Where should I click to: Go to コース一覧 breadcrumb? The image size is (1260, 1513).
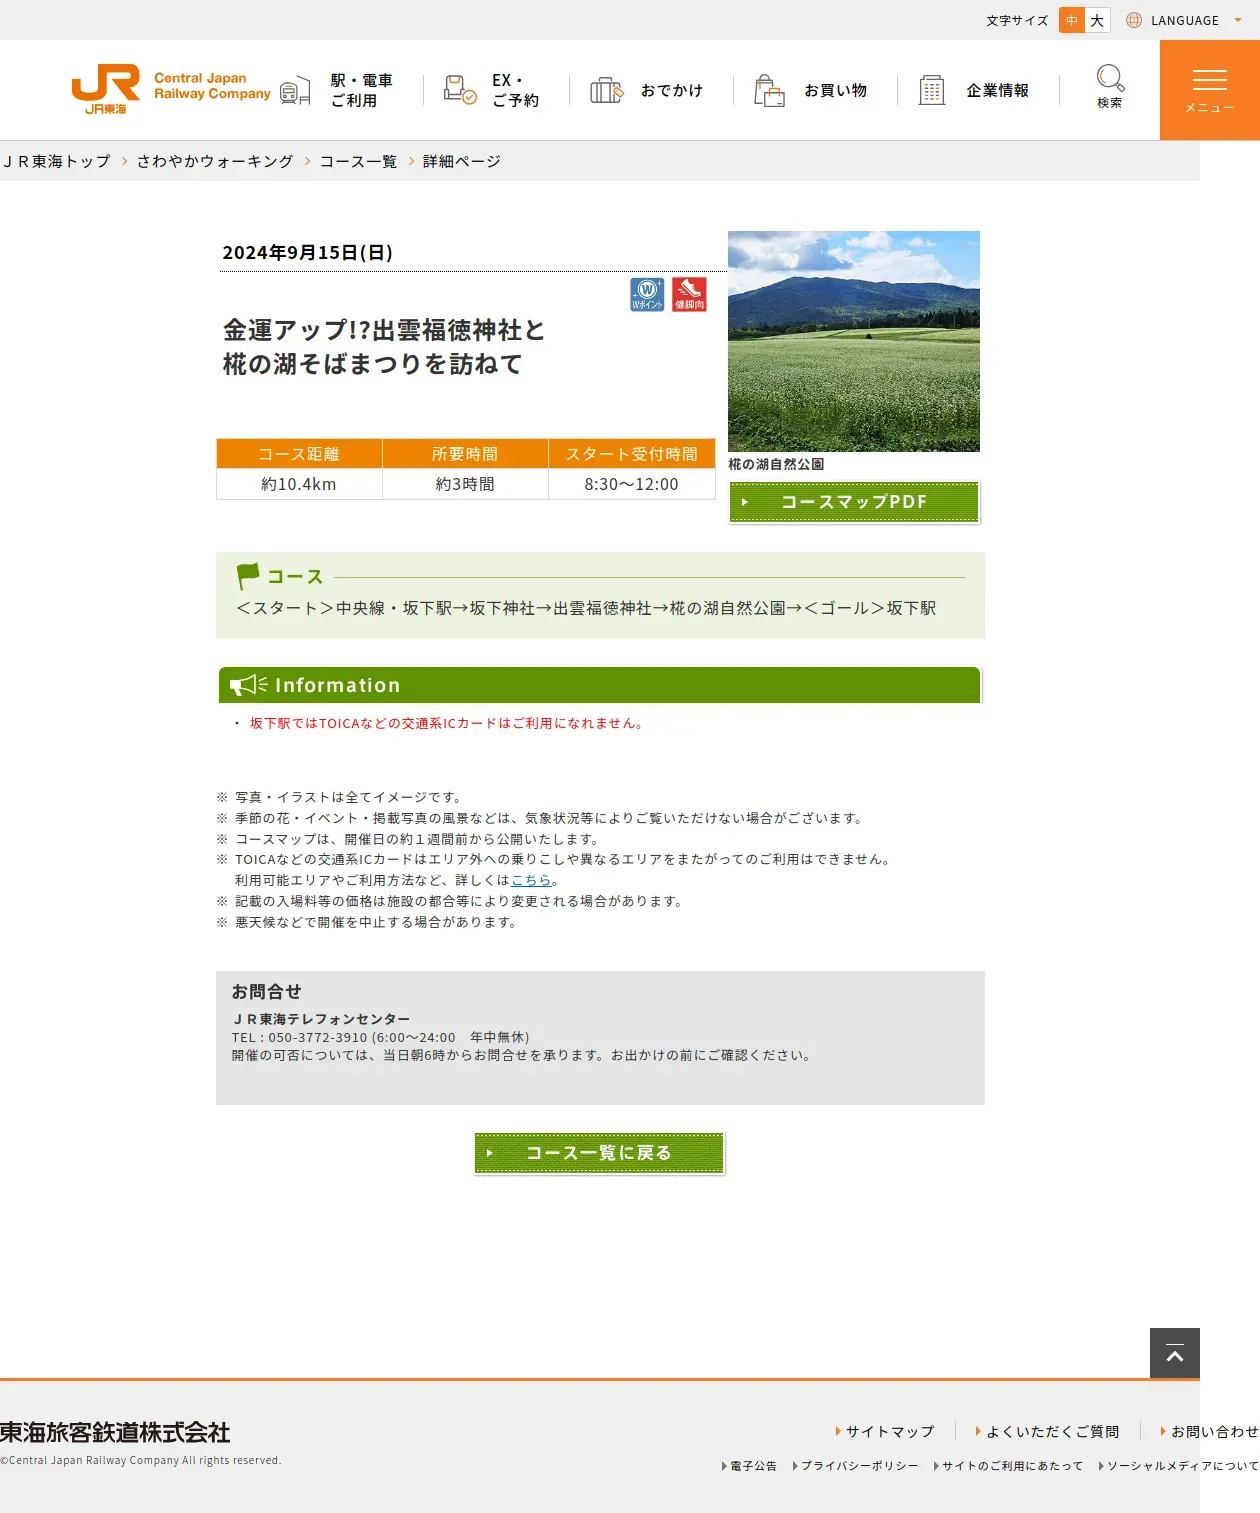(358, 161)
